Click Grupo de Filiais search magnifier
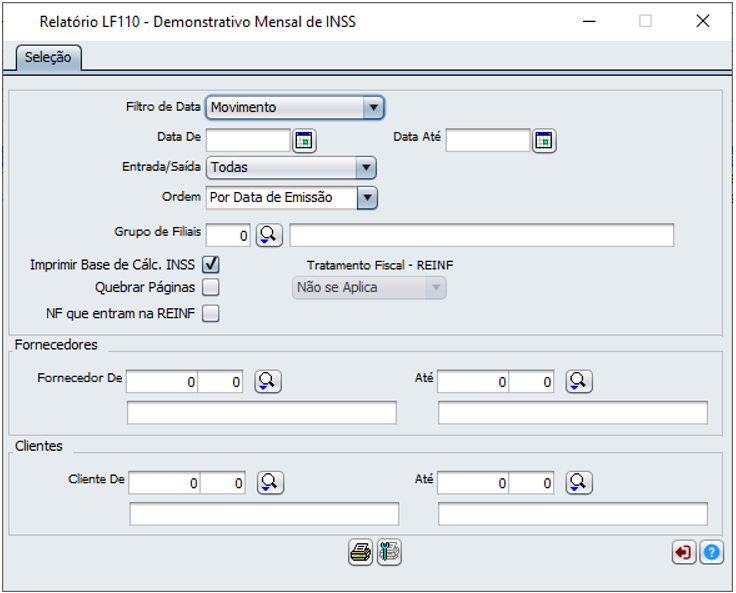 pyautogui.click(x=269, y=234)
